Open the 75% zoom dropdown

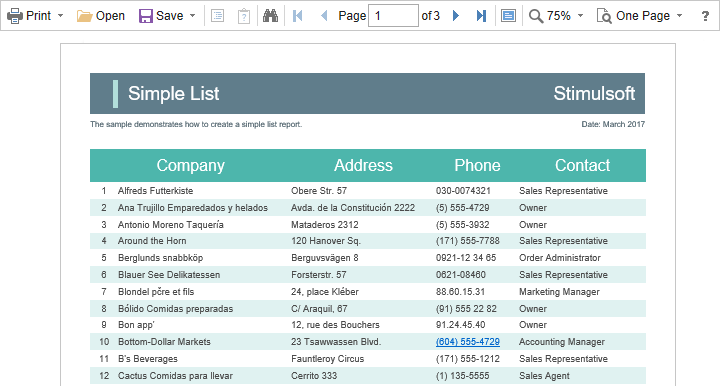pyautogui.click(x=580, y=16)
